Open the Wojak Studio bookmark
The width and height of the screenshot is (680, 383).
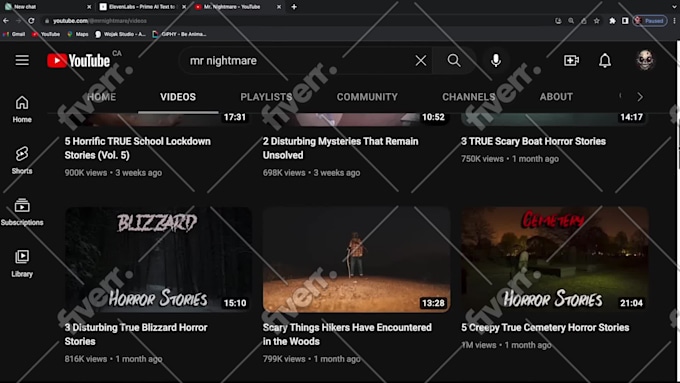(x=120, y=34)
